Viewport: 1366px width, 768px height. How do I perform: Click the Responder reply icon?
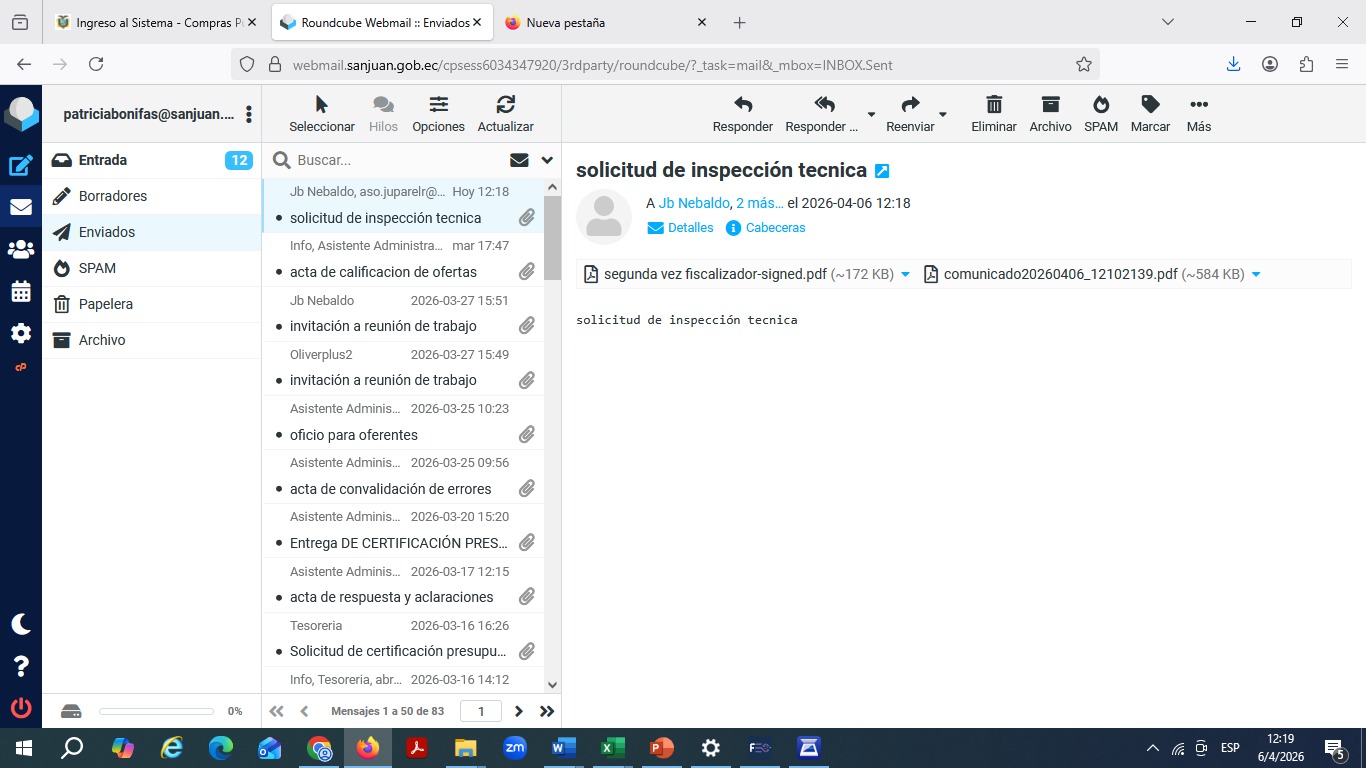click(x=742, y=105)
